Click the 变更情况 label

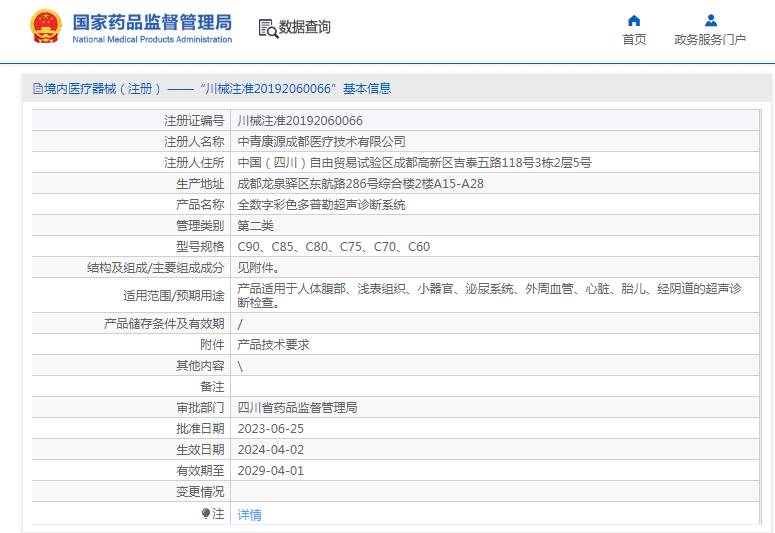[200, 492]
